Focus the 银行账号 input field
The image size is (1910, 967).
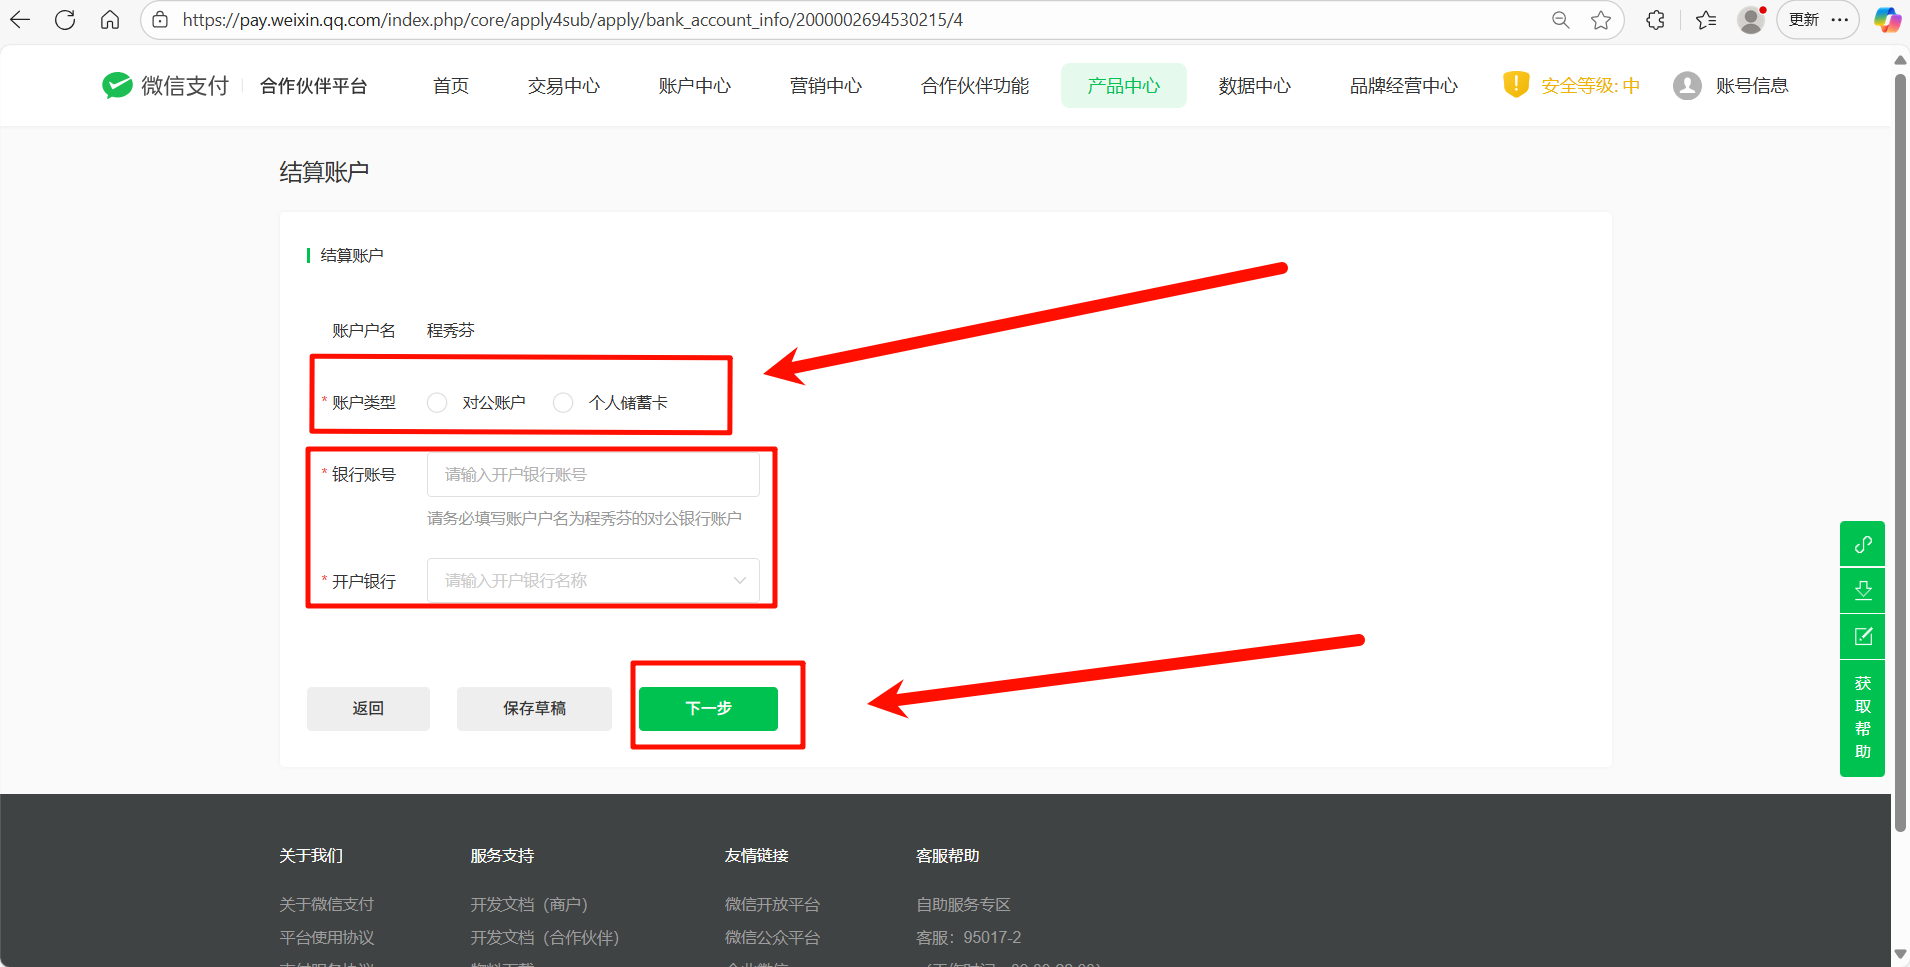[x=593, y=475]
